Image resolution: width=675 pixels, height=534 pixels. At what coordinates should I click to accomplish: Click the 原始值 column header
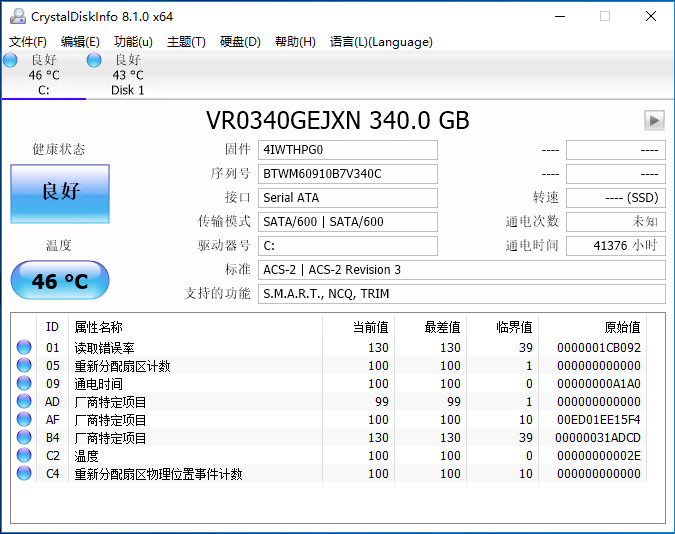tap(592, 327)
